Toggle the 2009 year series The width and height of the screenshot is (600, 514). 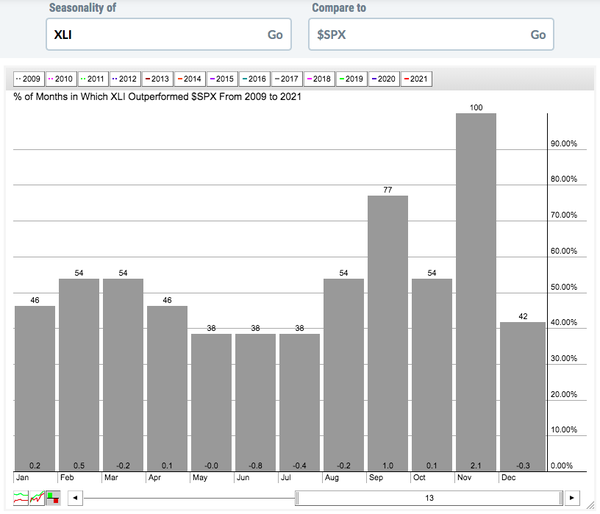27,78
